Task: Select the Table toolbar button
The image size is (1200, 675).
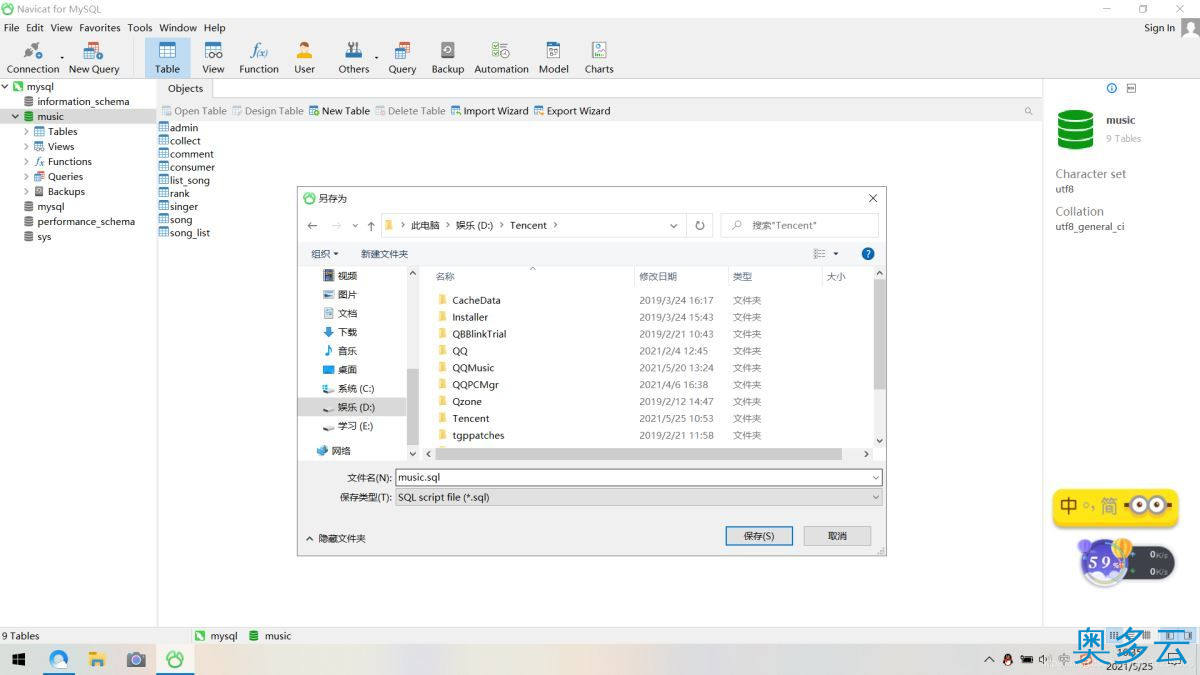Action: pyautogui.click(x=167, y=58)
